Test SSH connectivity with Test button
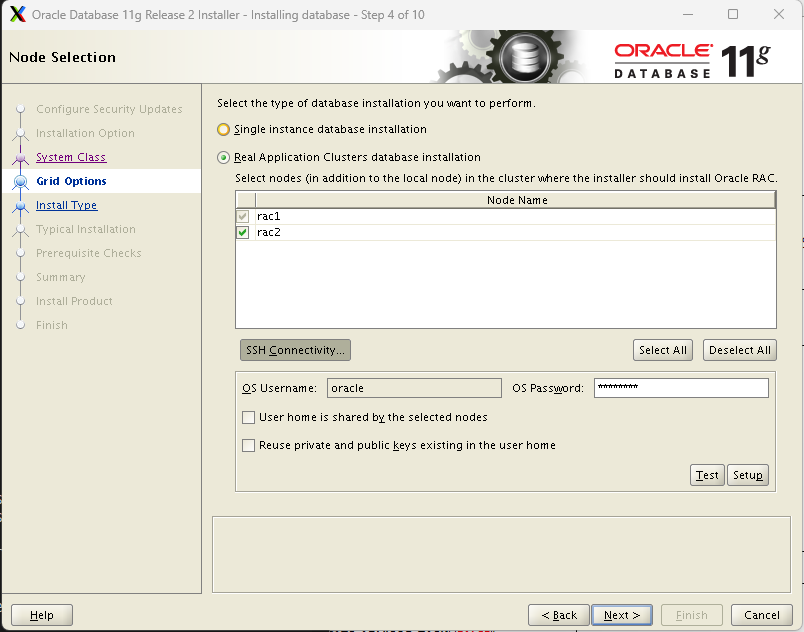This screenshot has height=632, width=804. pyautogui.click(x=707, y=475)
